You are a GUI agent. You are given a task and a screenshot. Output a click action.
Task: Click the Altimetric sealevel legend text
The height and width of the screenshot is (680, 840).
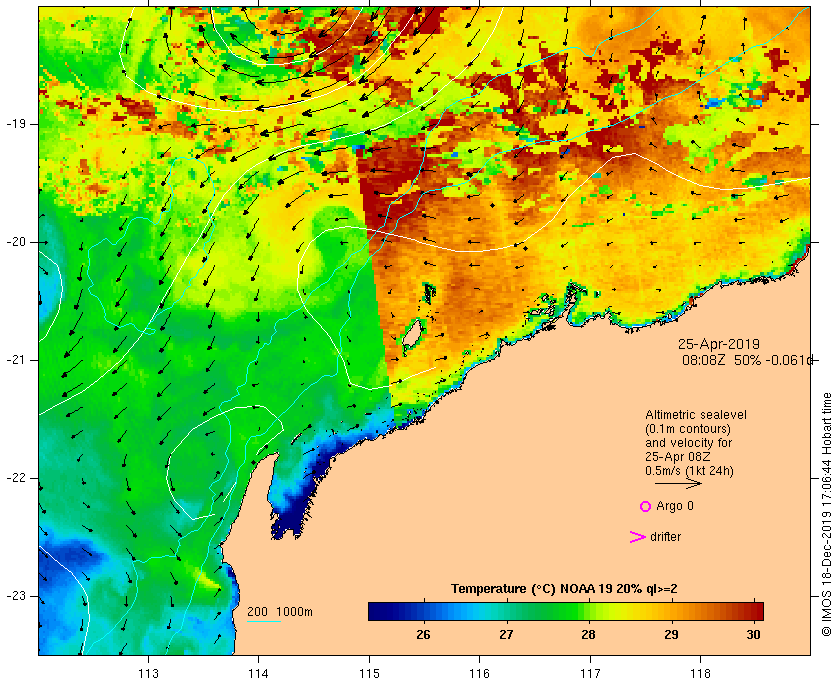695,415
